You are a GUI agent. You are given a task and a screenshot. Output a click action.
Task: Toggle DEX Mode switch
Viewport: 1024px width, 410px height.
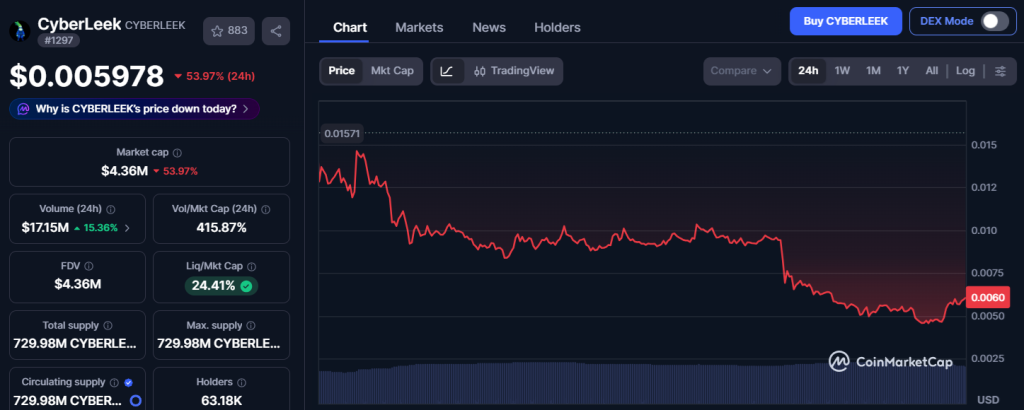(995, 21)
